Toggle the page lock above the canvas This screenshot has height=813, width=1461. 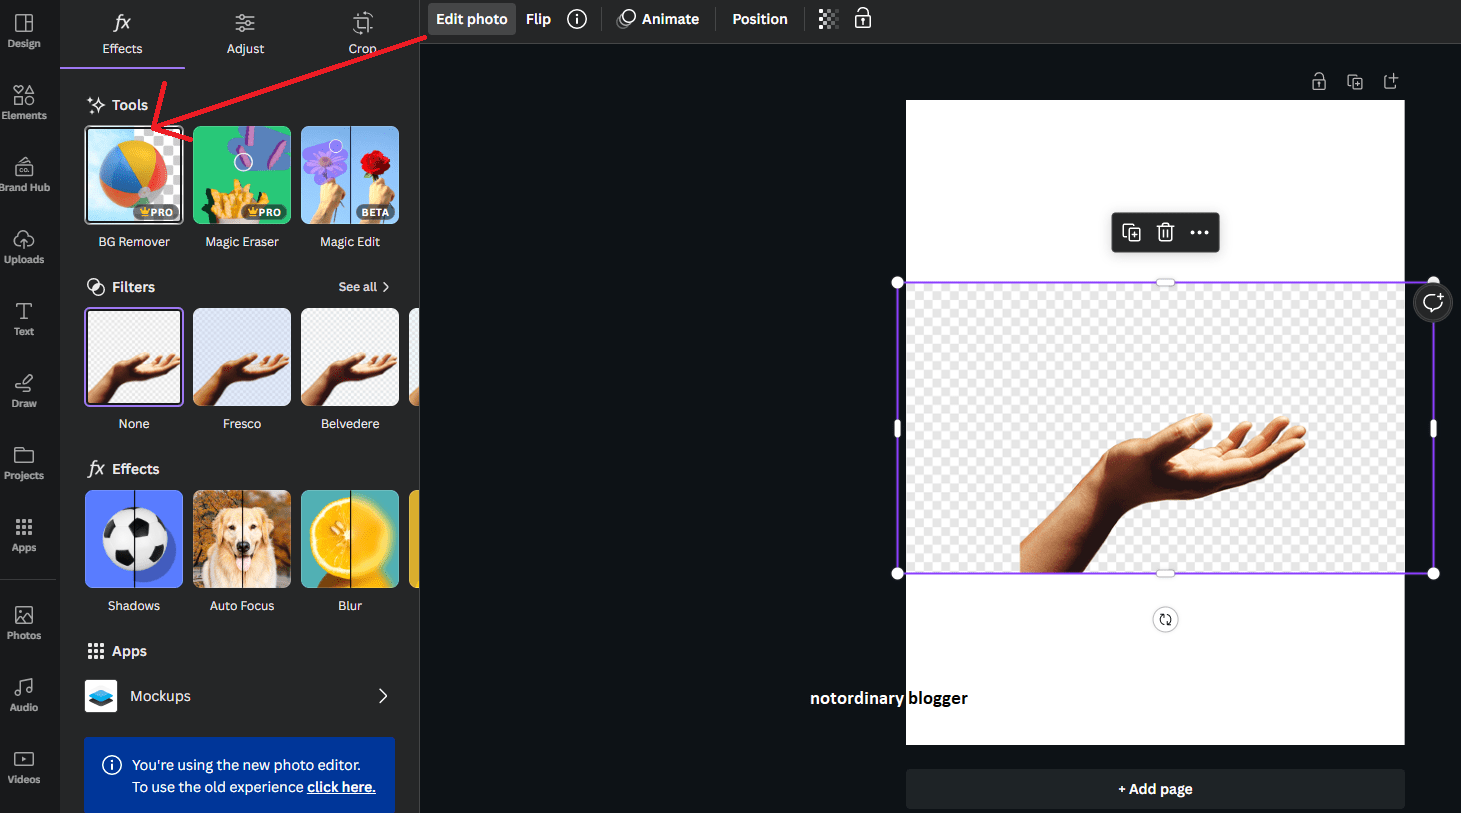(1318, 81)
